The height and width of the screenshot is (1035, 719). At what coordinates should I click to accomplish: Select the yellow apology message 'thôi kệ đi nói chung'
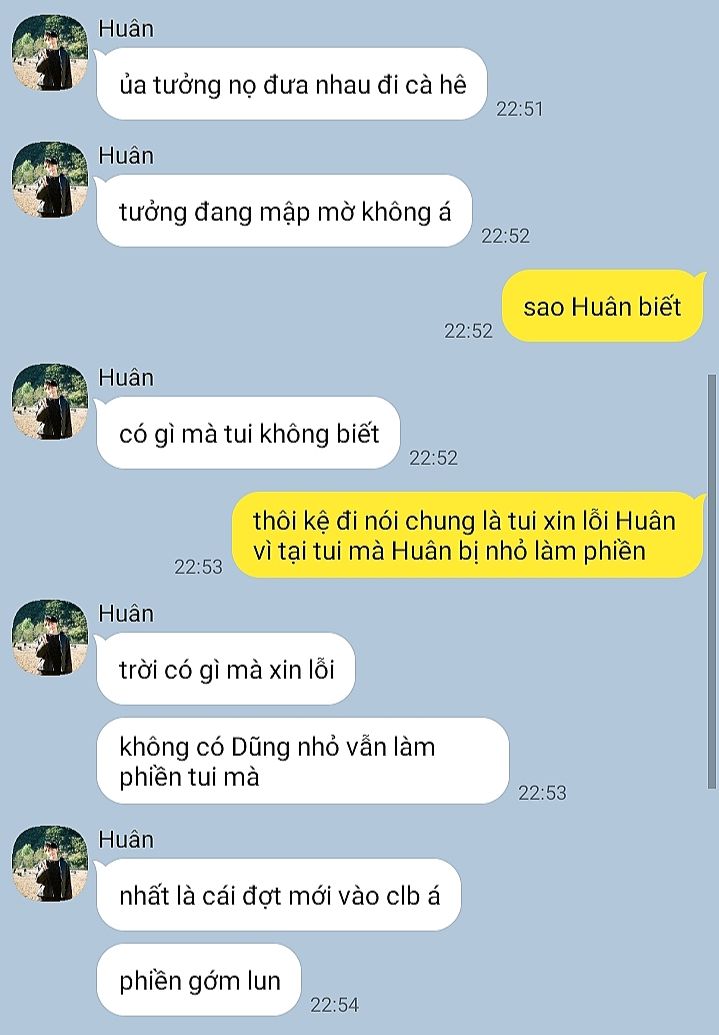(467, 535)
